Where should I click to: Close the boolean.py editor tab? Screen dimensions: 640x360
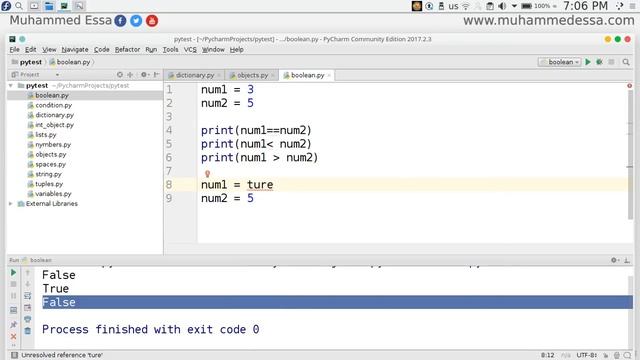(x=329, y=76)
